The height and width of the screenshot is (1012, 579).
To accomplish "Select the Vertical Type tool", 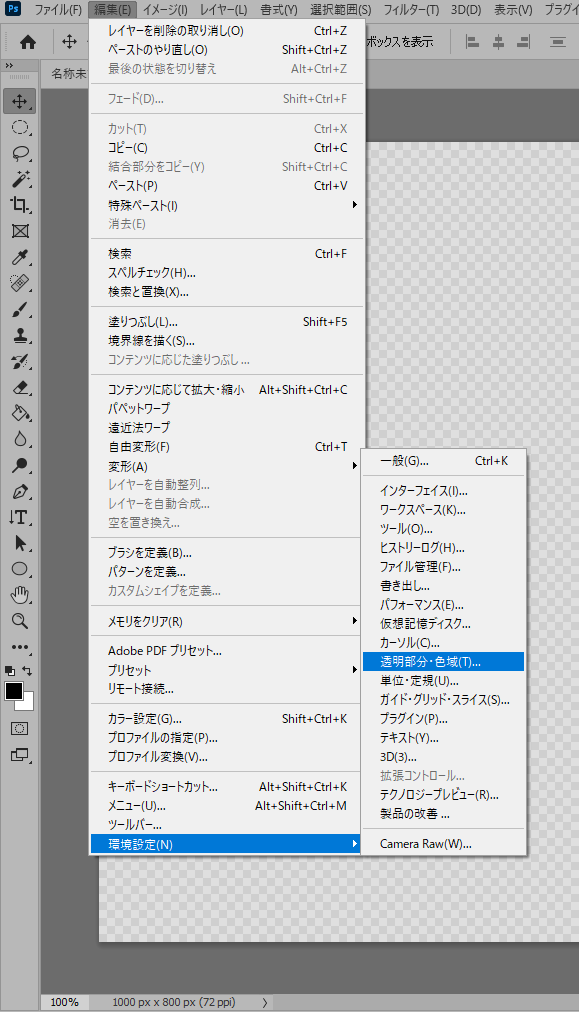I will pos(20,517).
